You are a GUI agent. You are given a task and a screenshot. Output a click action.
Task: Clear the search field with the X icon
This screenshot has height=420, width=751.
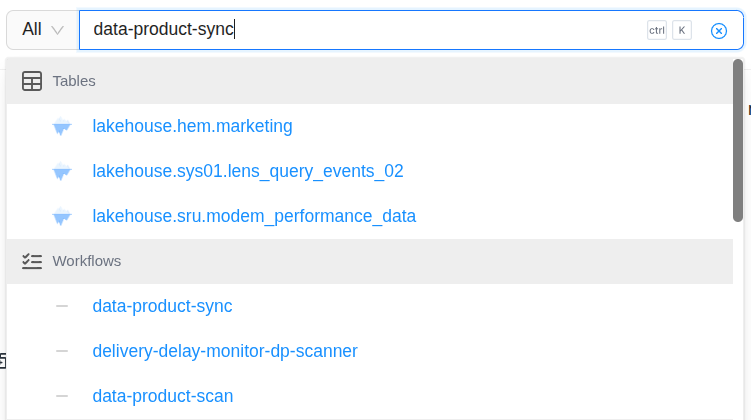point(718,31)
